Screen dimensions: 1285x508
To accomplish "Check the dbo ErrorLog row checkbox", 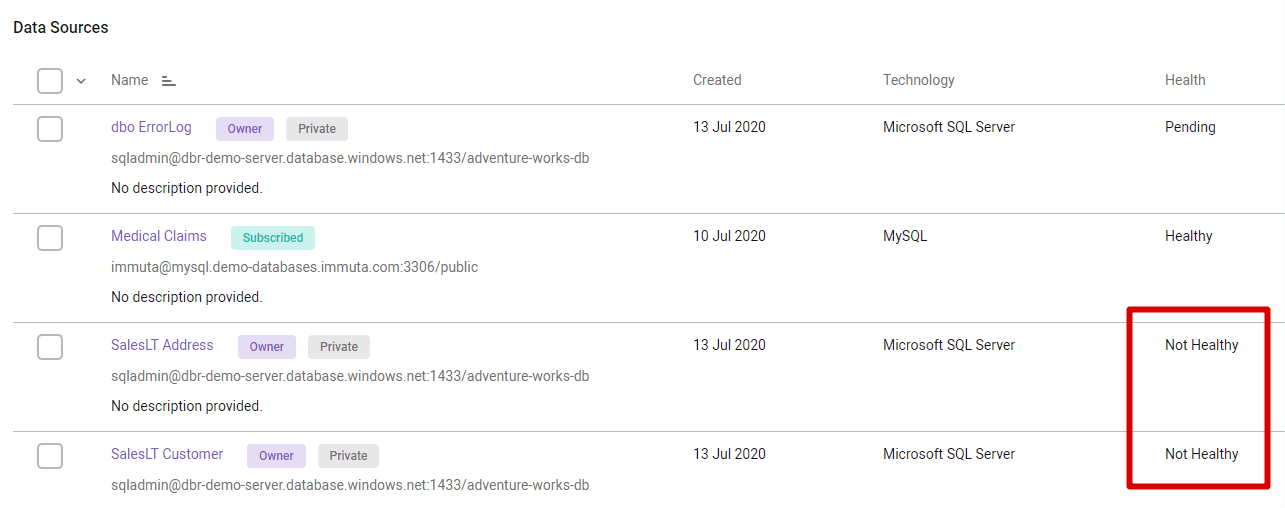I will (50, 129).
